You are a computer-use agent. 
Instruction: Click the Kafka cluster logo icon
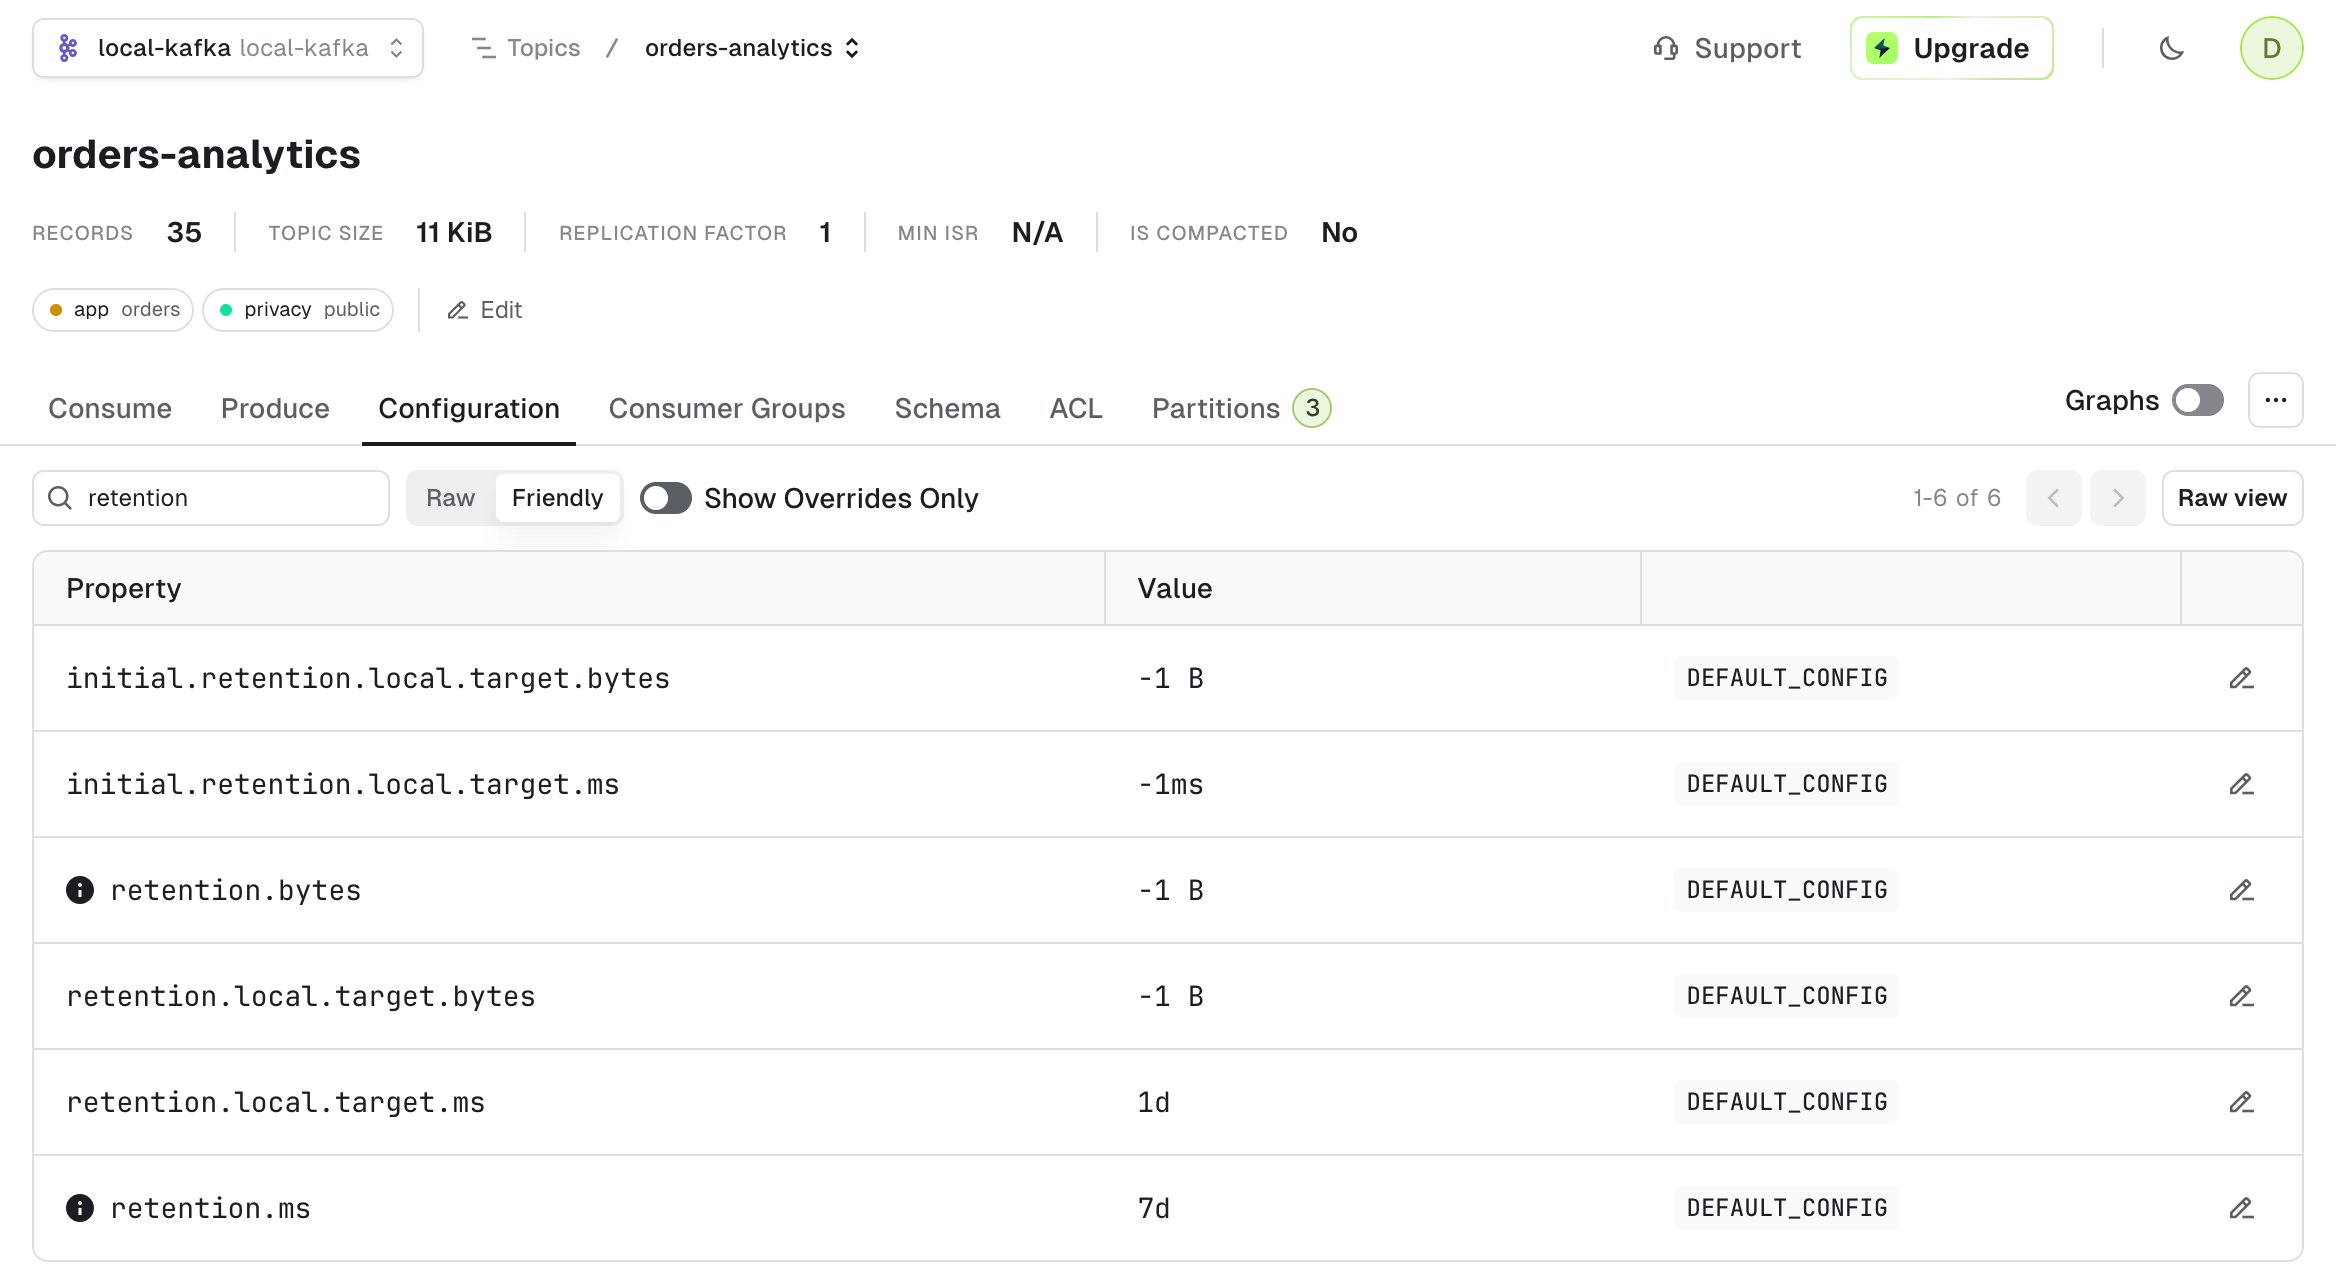[x=68, y=48]
